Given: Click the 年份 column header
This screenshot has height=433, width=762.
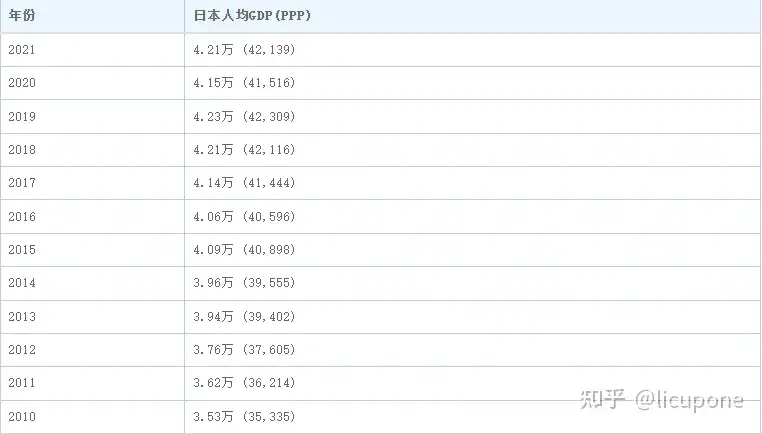Looking at the screenshot, I should [x=21, y=16].
